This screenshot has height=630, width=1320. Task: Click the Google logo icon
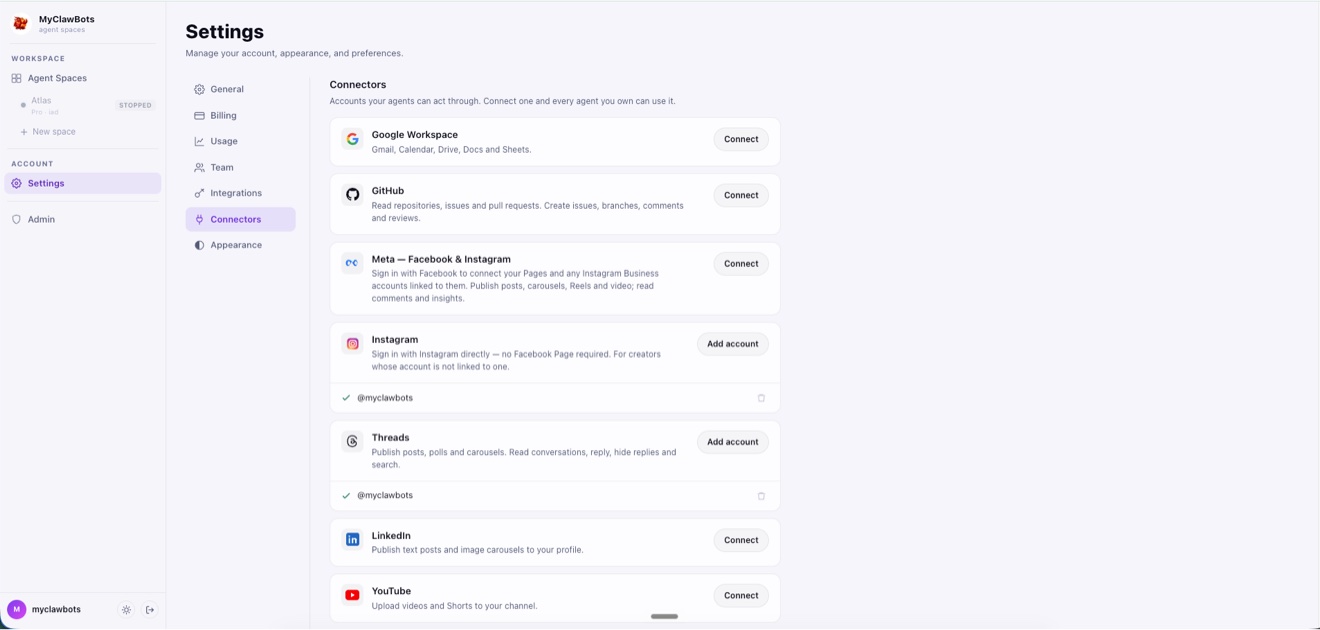352,139
